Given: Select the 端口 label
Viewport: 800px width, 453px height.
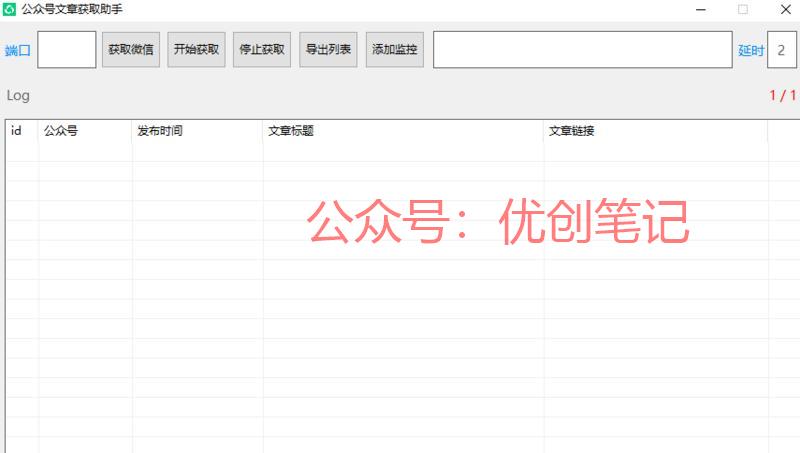Looking at the screenshot, I should 18,50.
